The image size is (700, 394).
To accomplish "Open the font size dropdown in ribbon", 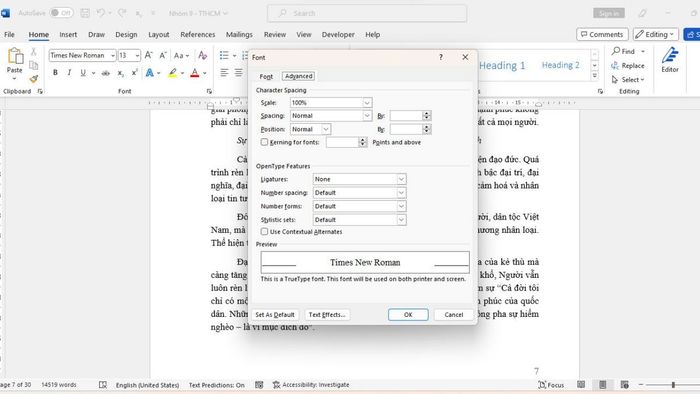I will (137, 55).
